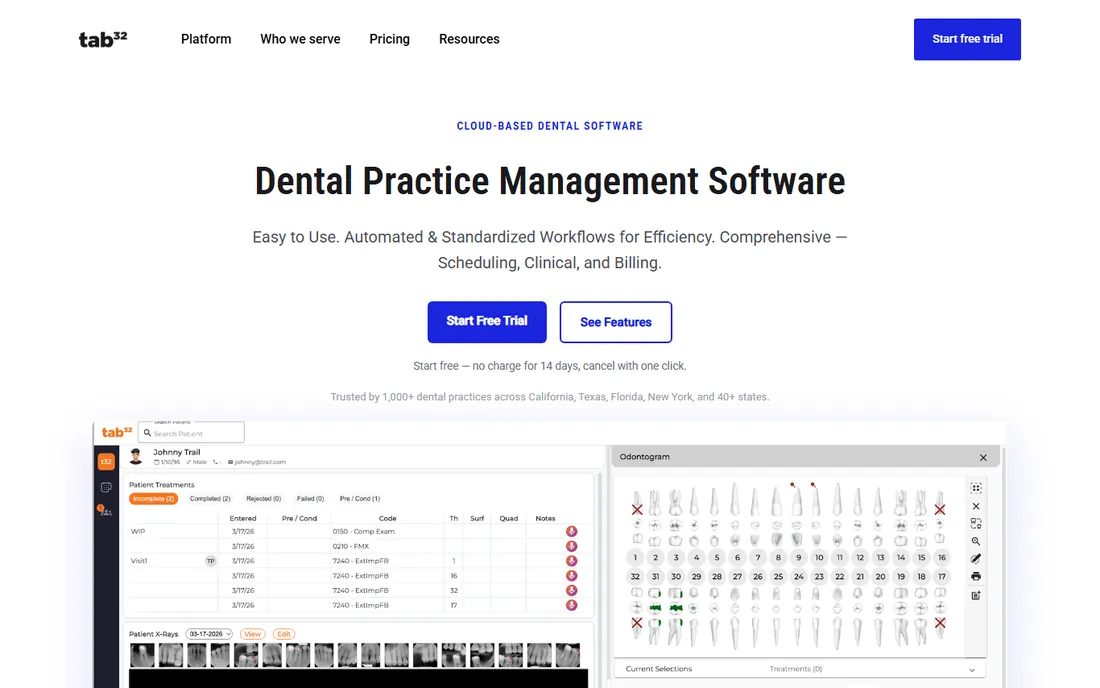Select tooth number 19 in the odontogram
Viewport: 1100px width, 688px height.
(x=901, y=576)
